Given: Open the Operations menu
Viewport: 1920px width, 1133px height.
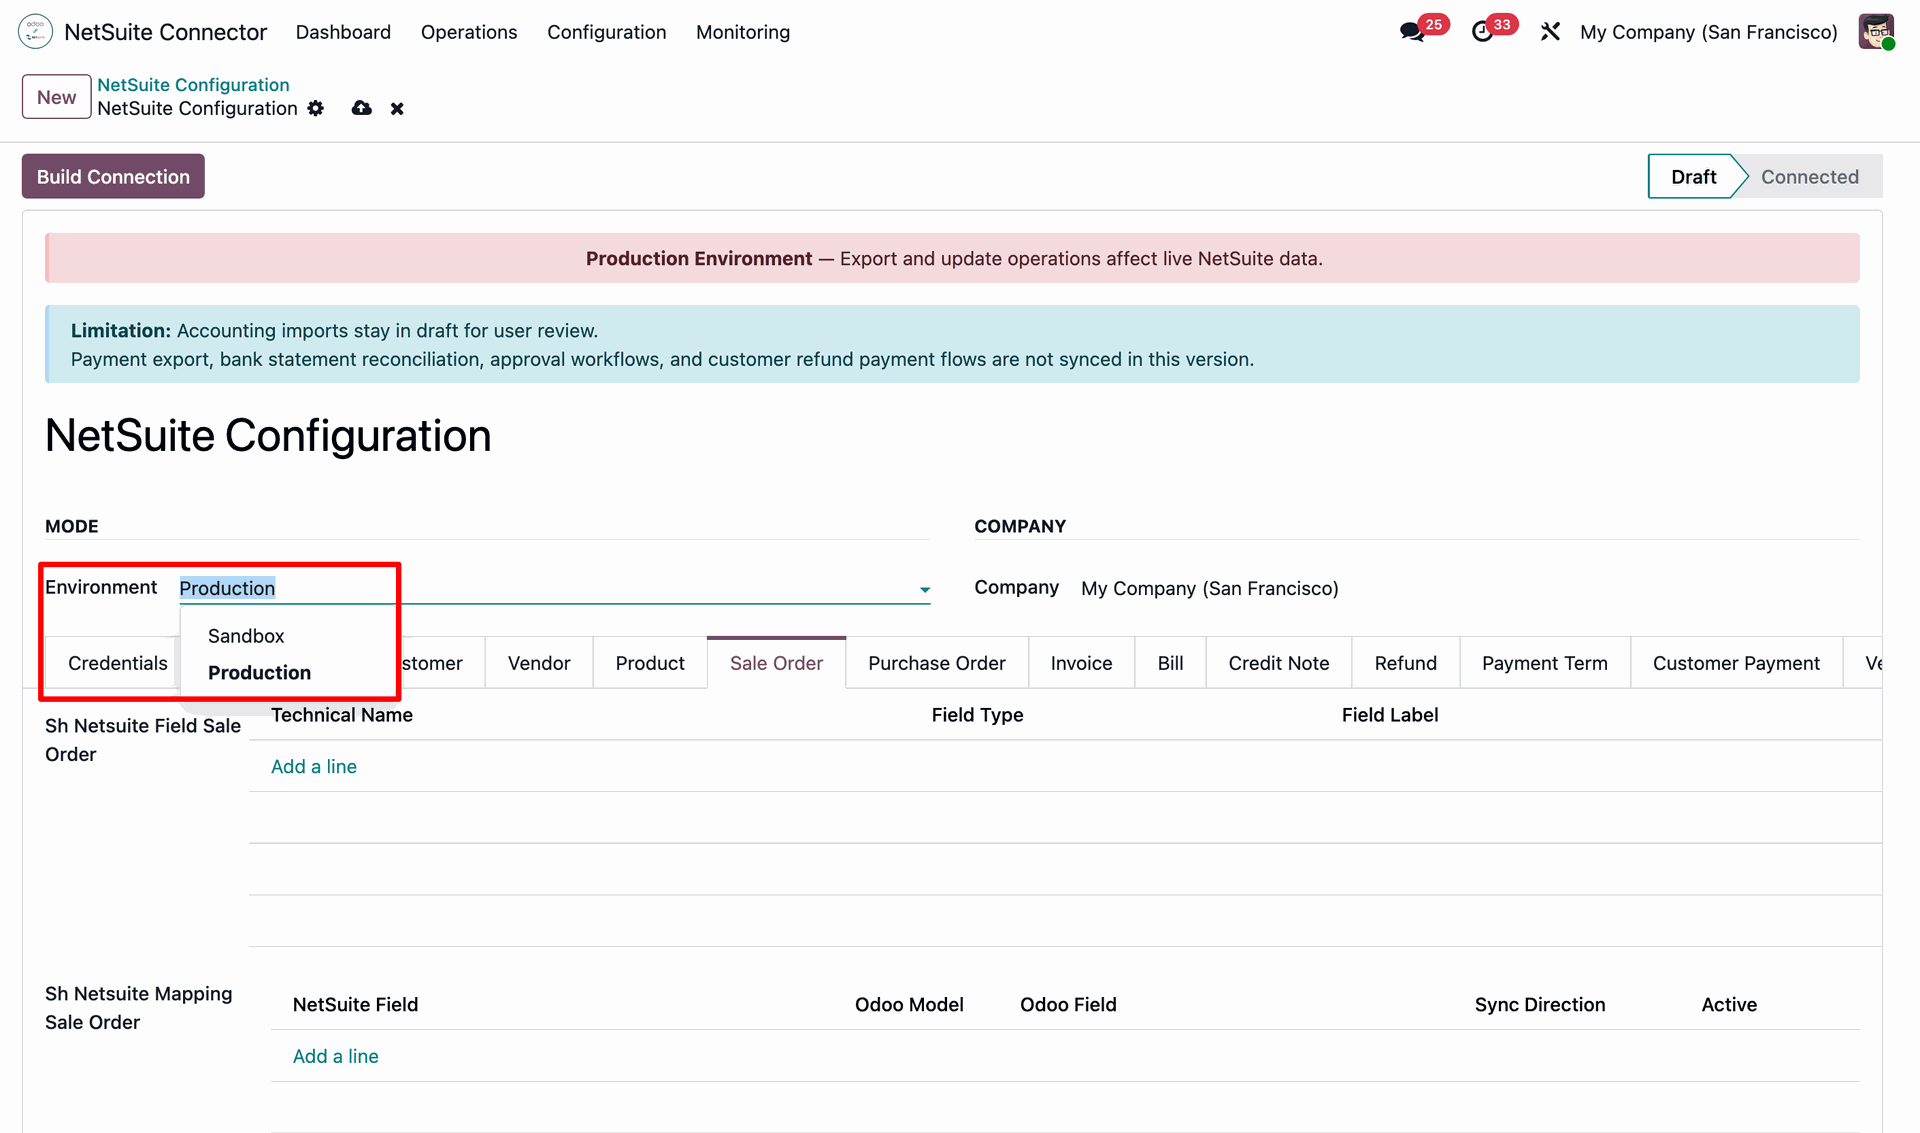Looking at the screenshot, I should tap(469, 32).
